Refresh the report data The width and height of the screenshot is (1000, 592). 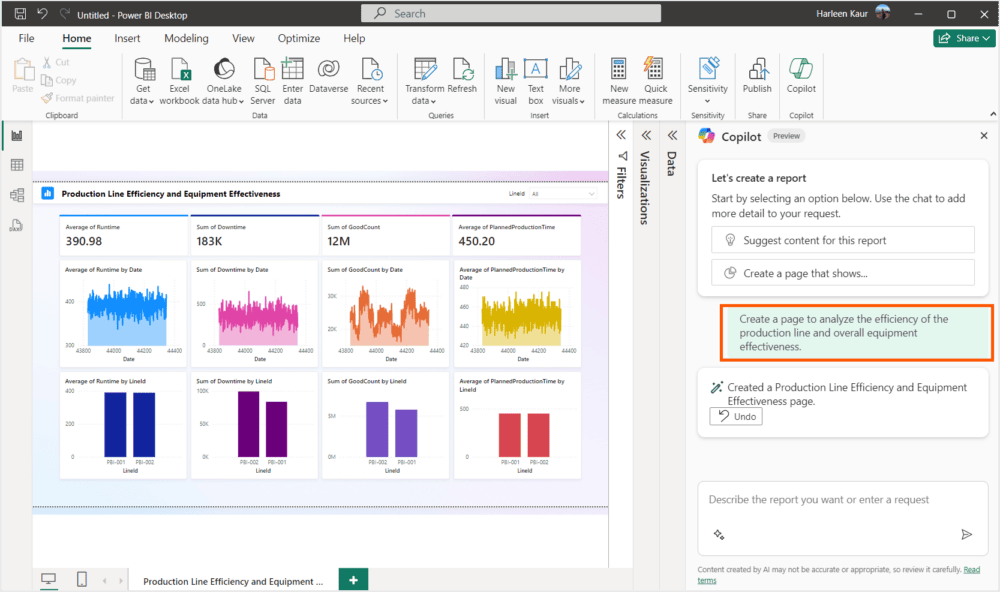tap(462, 75)
